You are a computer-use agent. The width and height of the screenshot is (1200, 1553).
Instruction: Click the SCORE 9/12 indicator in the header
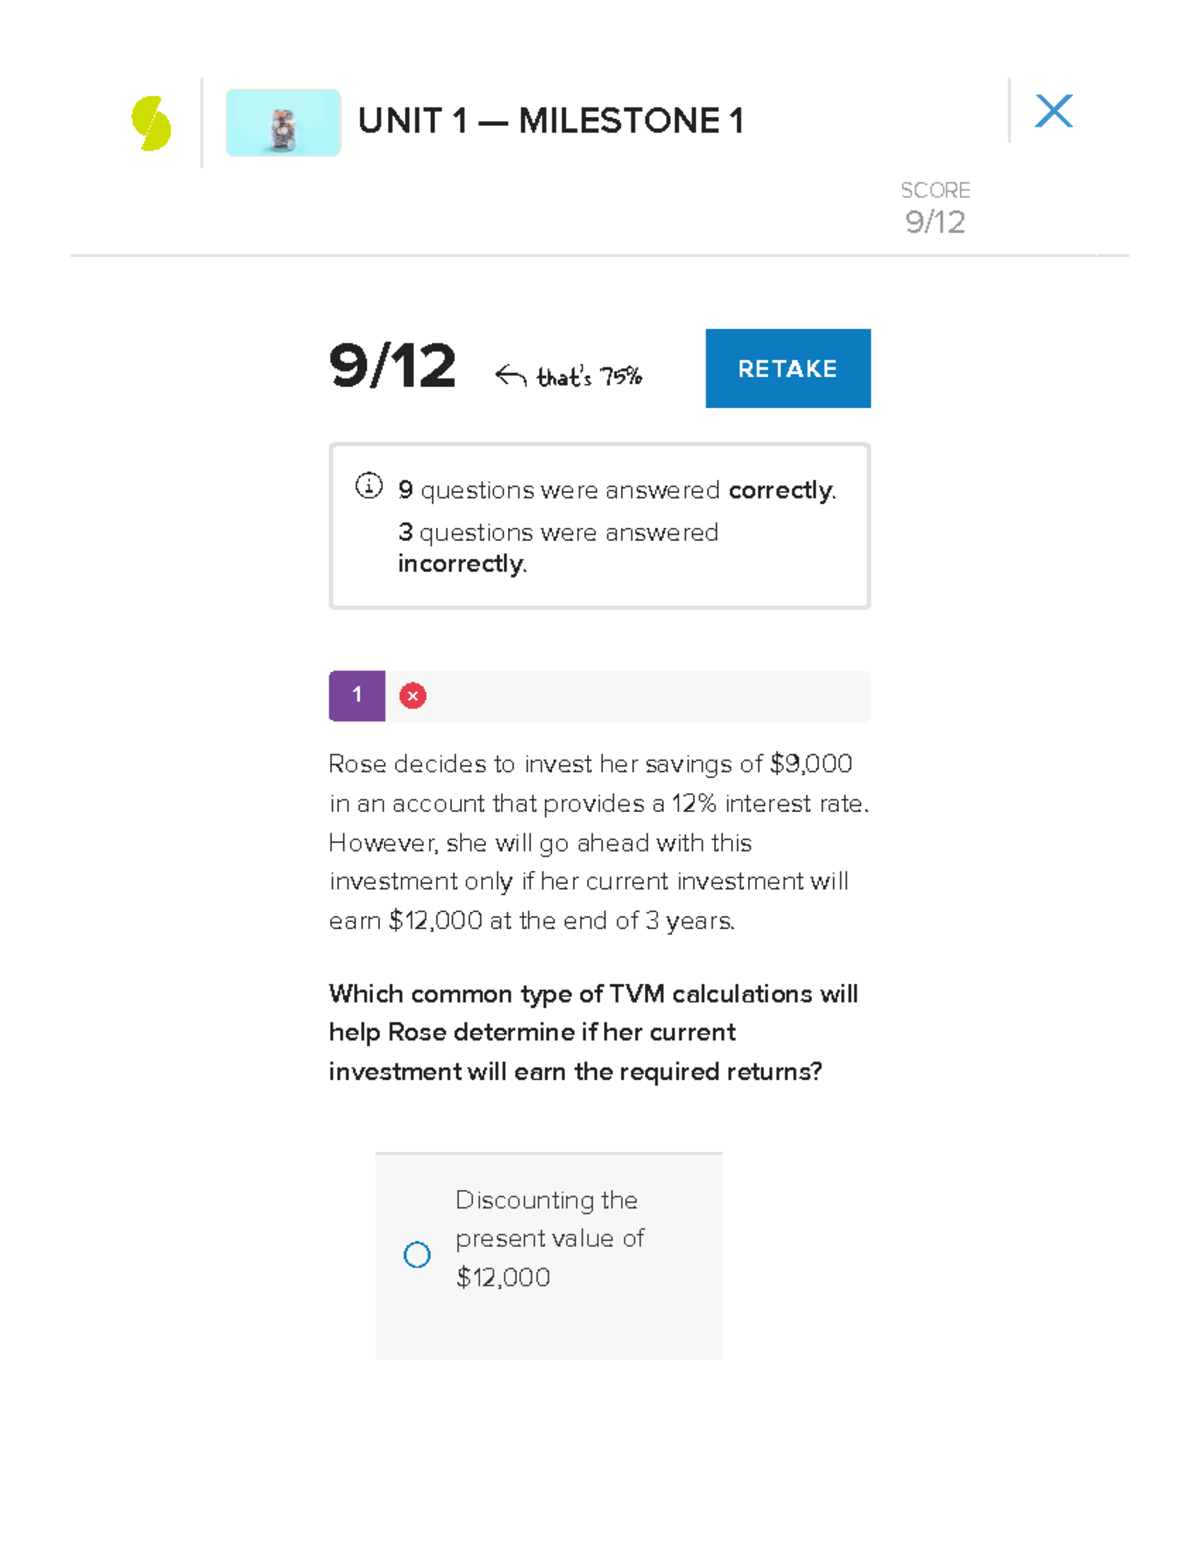935,208
